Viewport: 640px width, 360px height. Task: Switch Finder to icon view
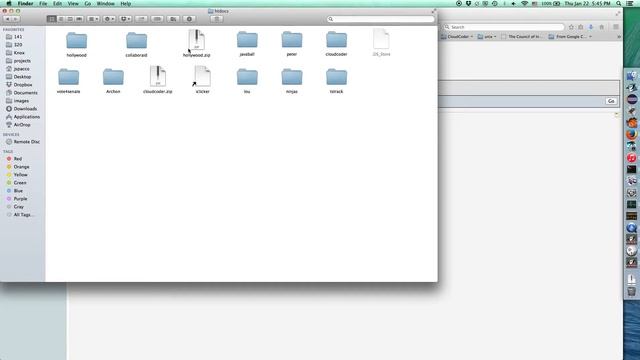click(x=51, y=19)
